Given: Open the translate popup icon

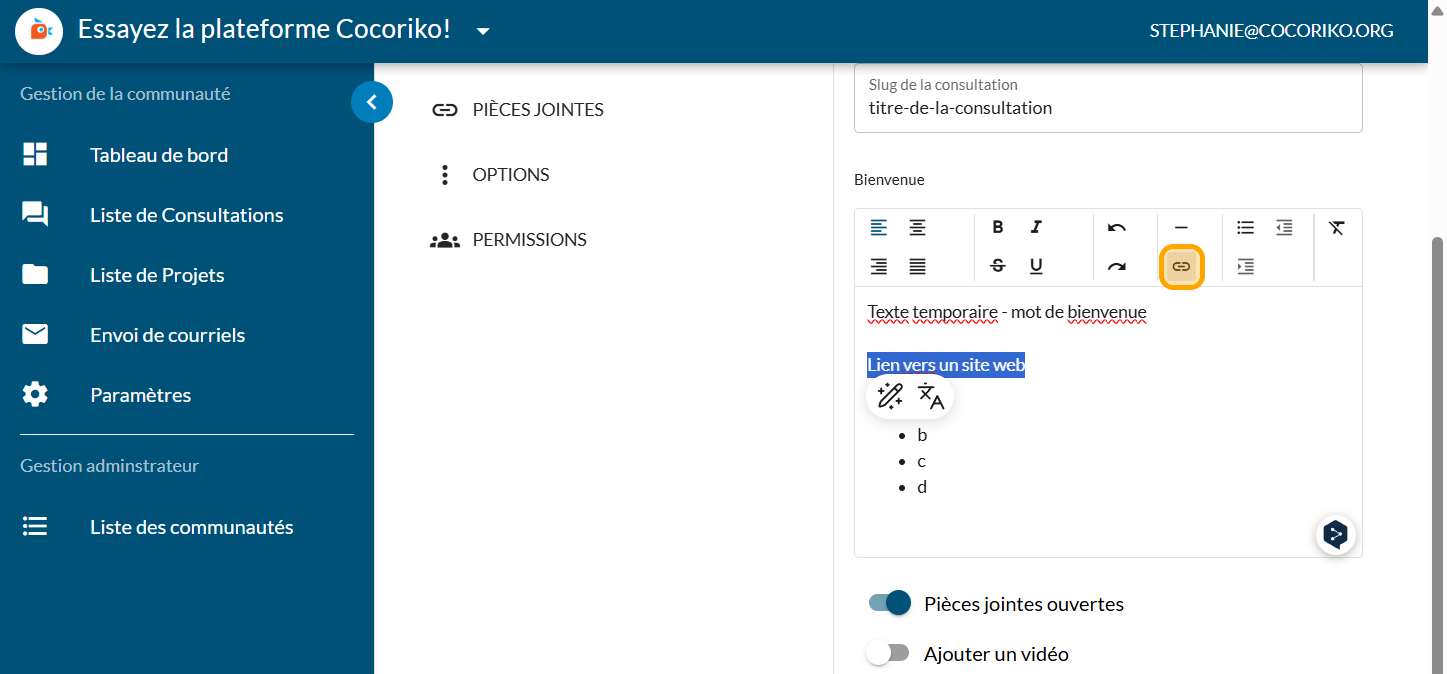Looking at the screenshot, I should point(931,397).
